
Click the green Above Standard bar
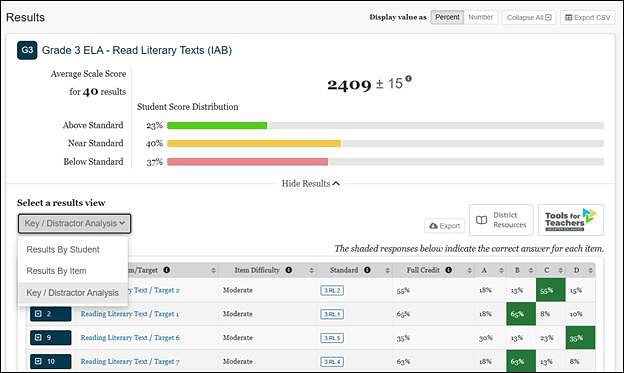pyautogui.click(x=217, y=126)
